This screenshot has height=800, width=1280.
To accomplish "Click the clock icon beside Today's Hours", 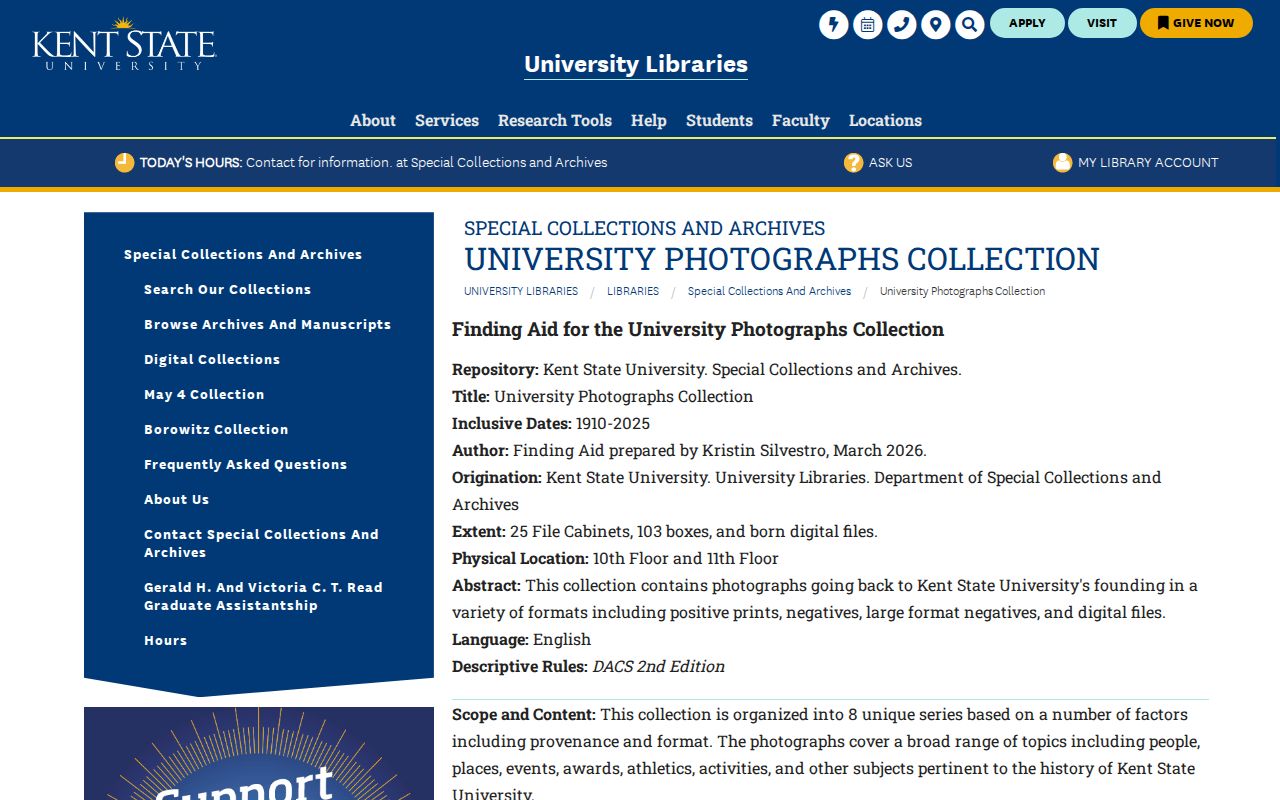I will point(124,162).
